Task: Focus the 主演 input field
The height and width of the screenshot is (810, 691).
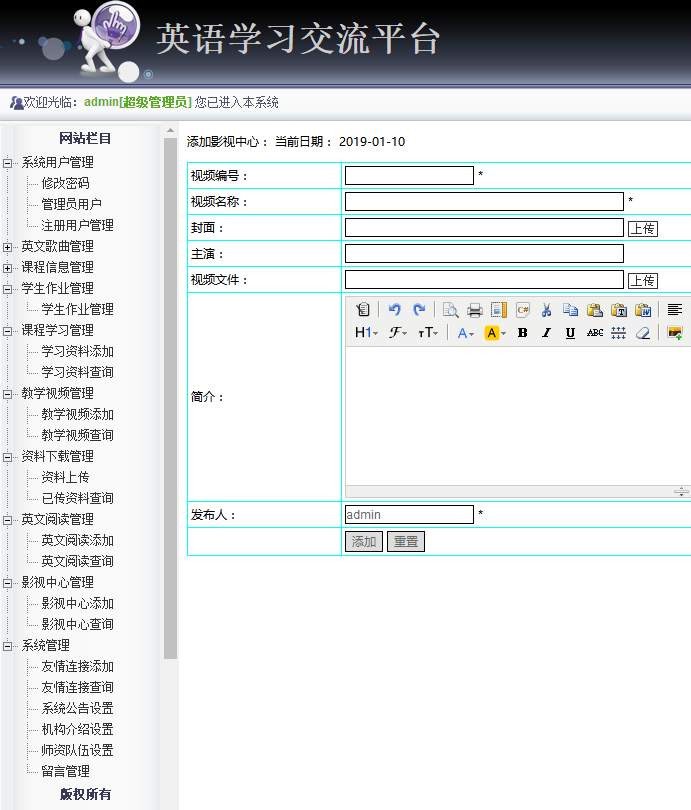Action: point(484,254)
